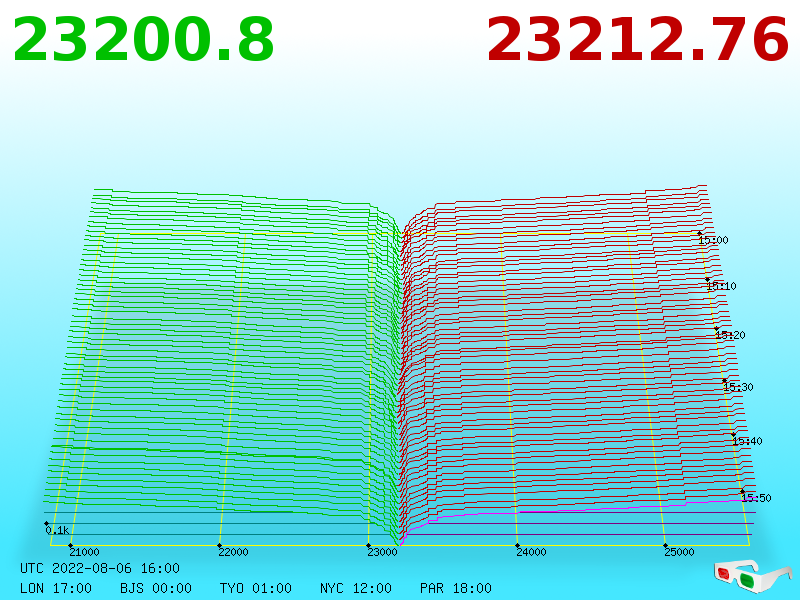Click the 15:20 time axis marker
This screenshot has height=600, width=800.
[730, 335]
